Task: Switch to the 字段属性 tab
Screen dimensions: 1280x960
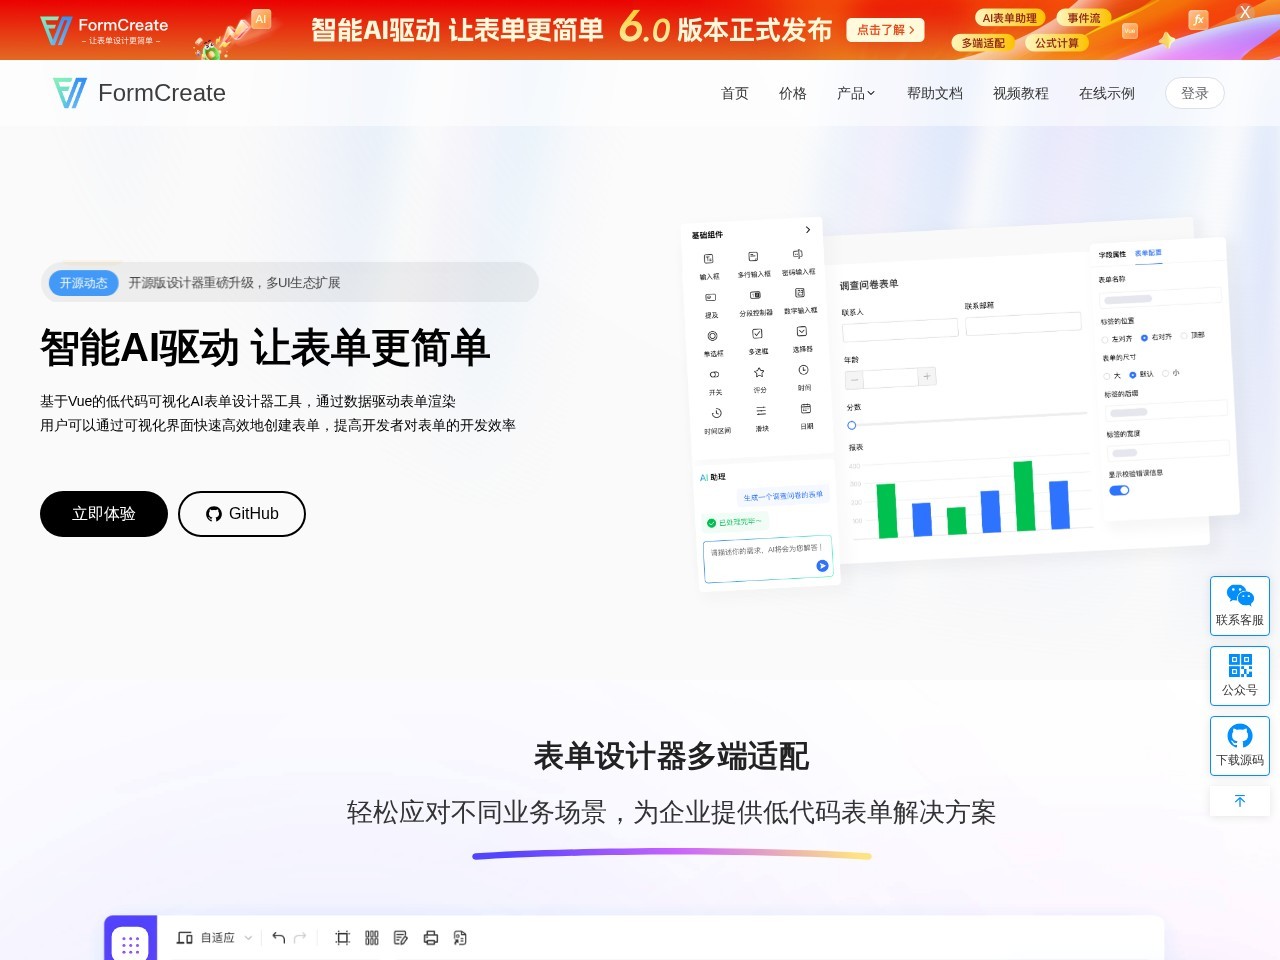Action: [1112, 255]
